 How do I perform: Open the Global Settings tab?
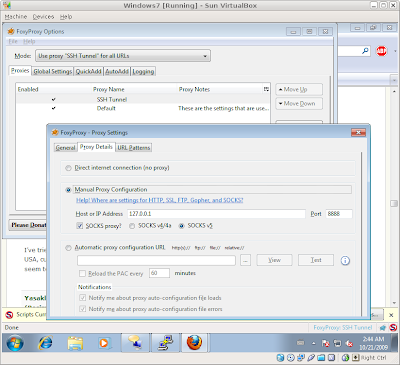point(53,71)
